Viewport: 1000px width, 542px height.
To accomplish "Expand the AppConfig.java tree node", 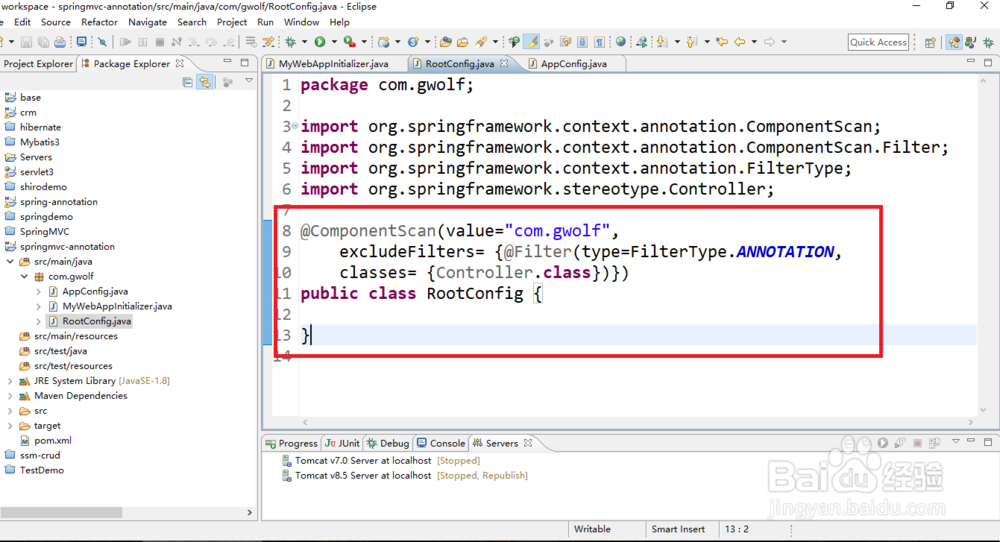I will [x=38, y=291].
